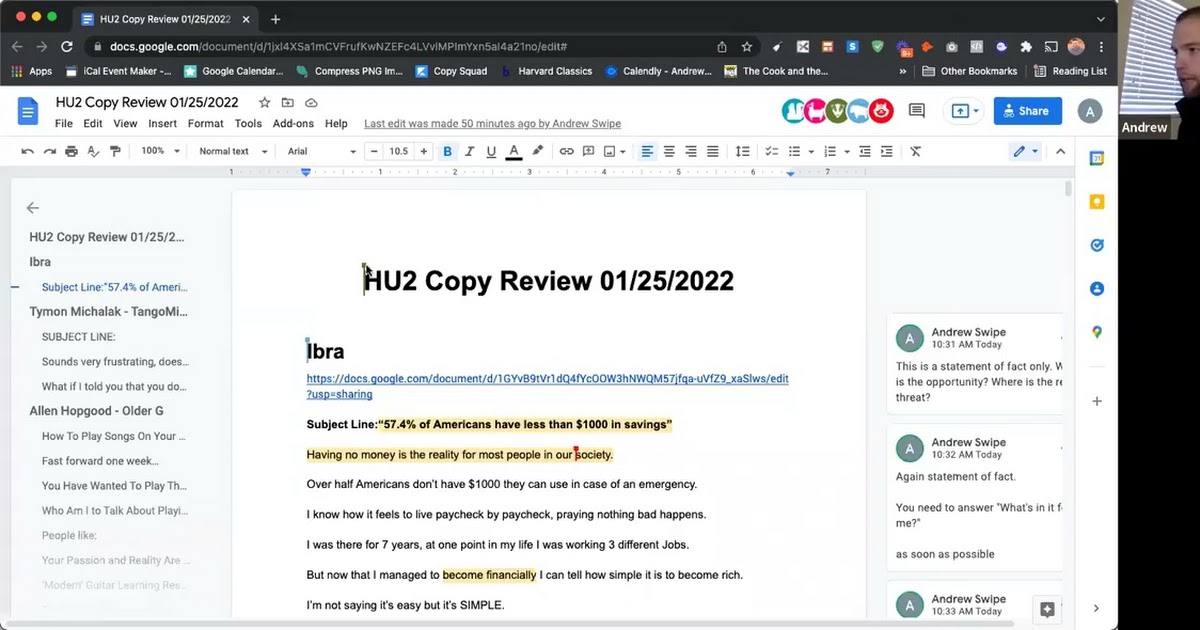Click the Undo arrow in toolbar
1200x630 pixels.
(27, 151)
